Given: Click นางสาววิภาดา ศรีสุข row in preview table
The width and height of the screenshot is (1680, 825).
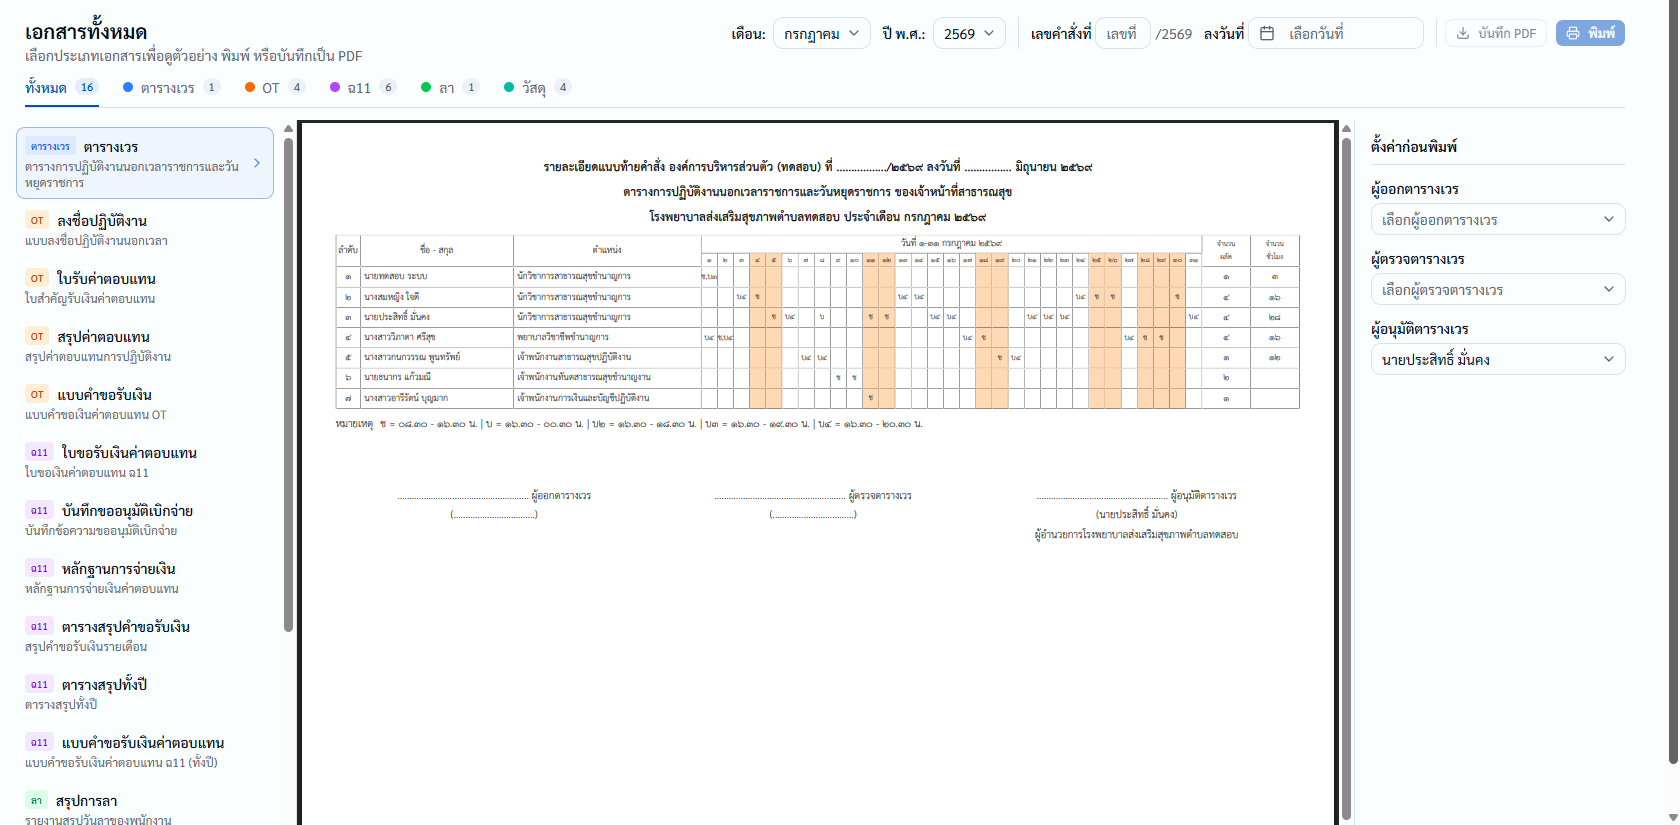Looking at the screenshot, I should [817, 337].
